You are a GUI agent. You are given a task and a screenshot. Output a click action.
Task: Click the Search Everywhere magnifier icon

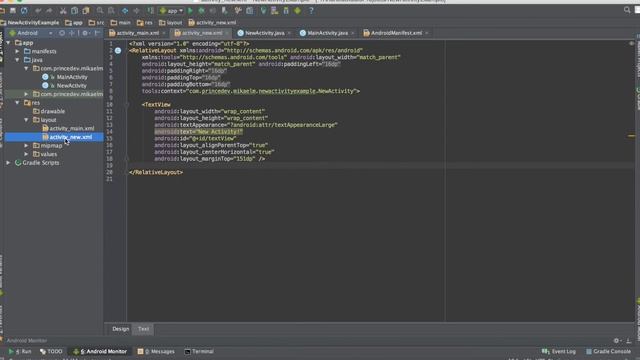[627, 10]
